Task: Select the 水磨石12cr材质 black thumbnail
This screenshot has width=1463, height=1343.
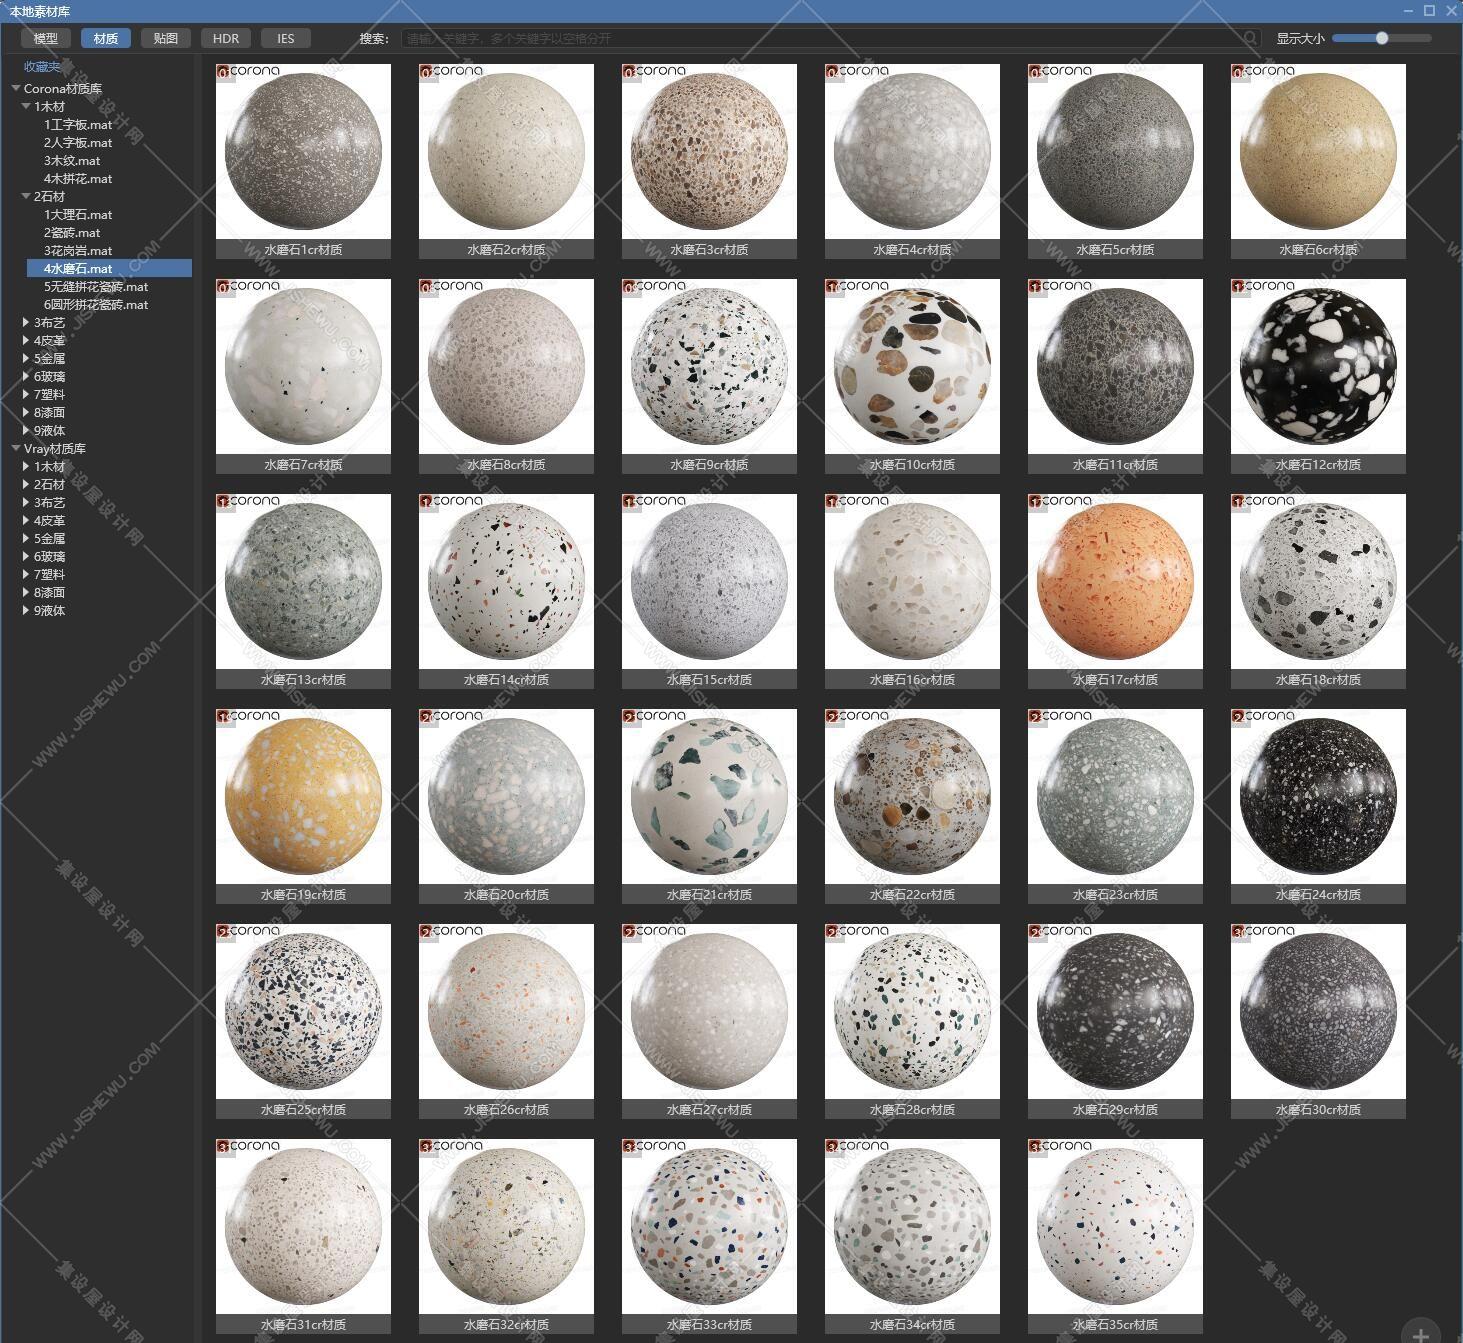Action: pos(1318,367)
